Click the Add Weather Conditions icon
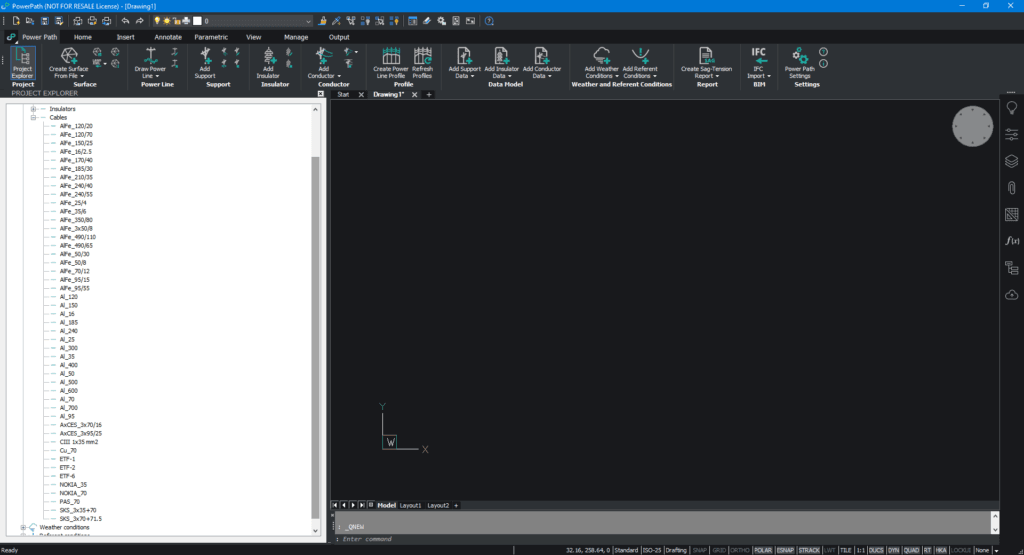Image resolution: width=1024 pixels, height=555 pixels. [601, 56]
